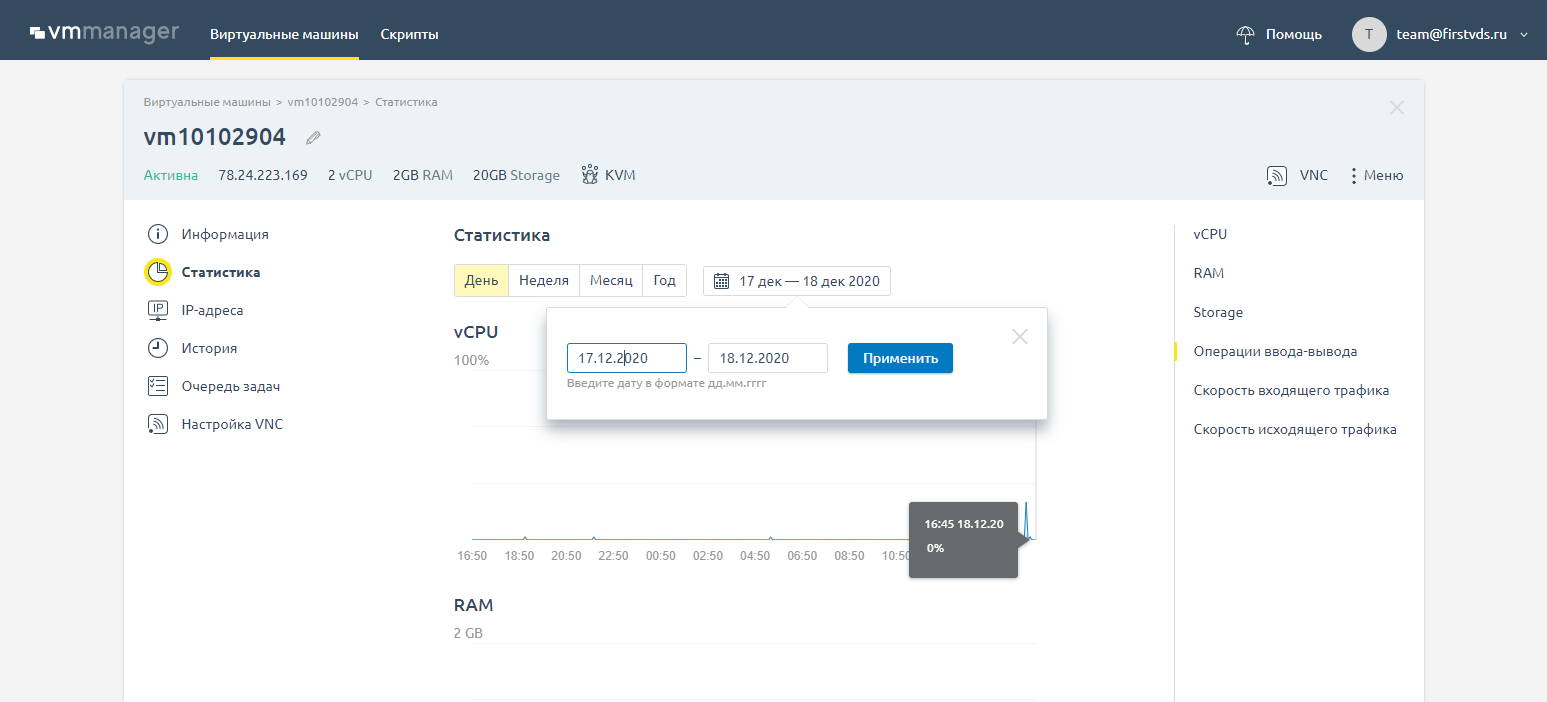The width and height of the screenshot is (1547, 702).
Task: Open the Виртуальные машины top tab
Action: pyautogui.click(x=284, y=34)
